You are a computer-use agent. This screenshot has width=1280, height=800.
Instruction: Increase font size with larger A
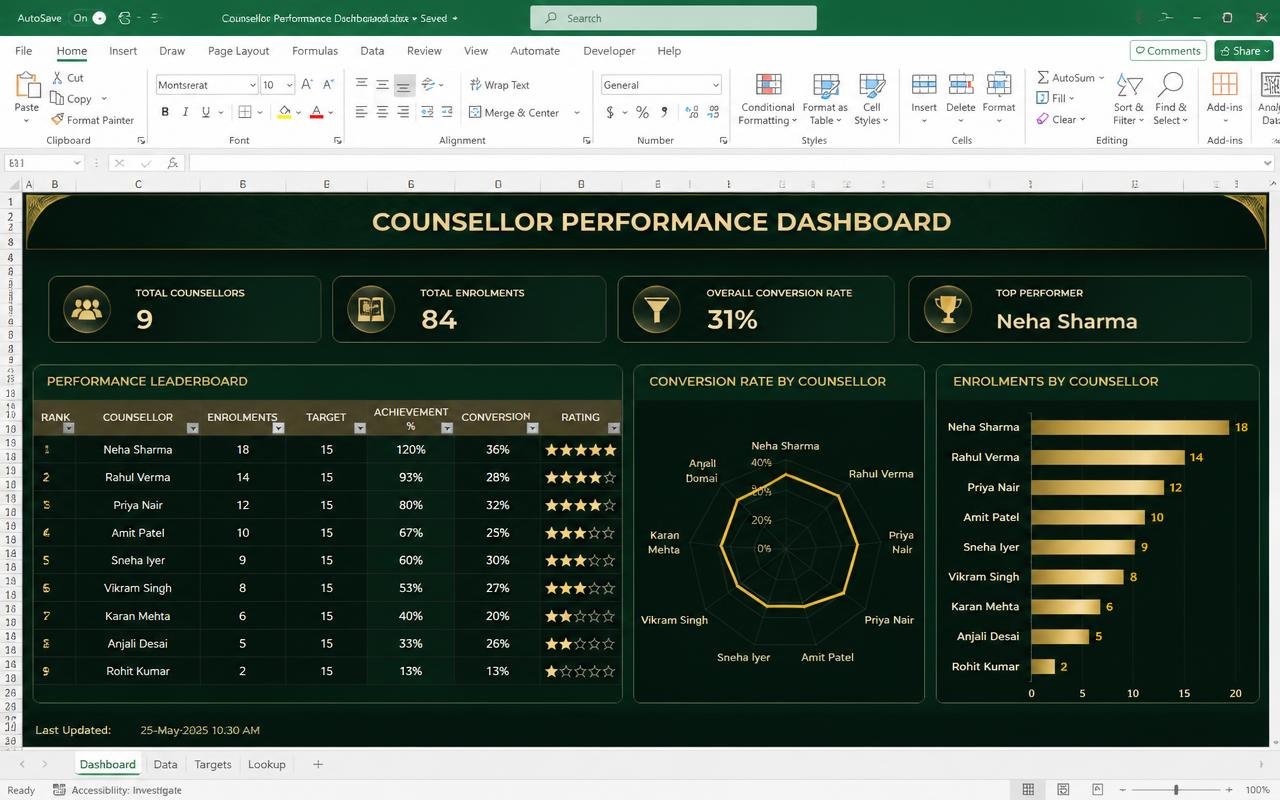pyautogui.click(x=307, y=85)
